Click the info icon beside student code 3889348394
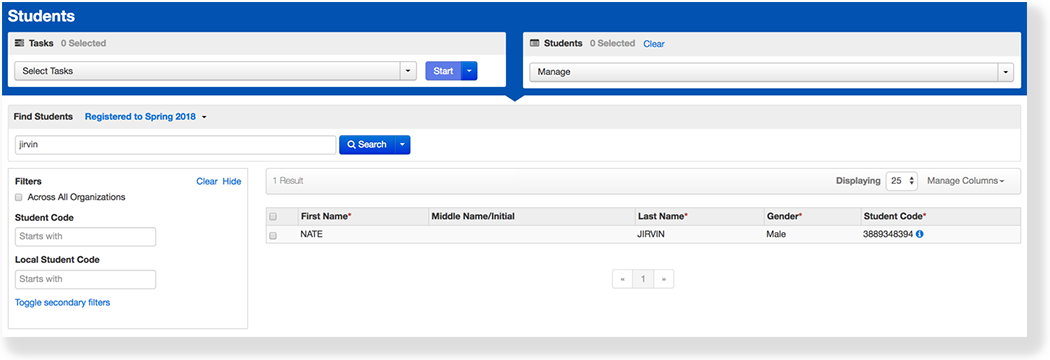Viewport: 1050px width, 360px height. point(919,235)
